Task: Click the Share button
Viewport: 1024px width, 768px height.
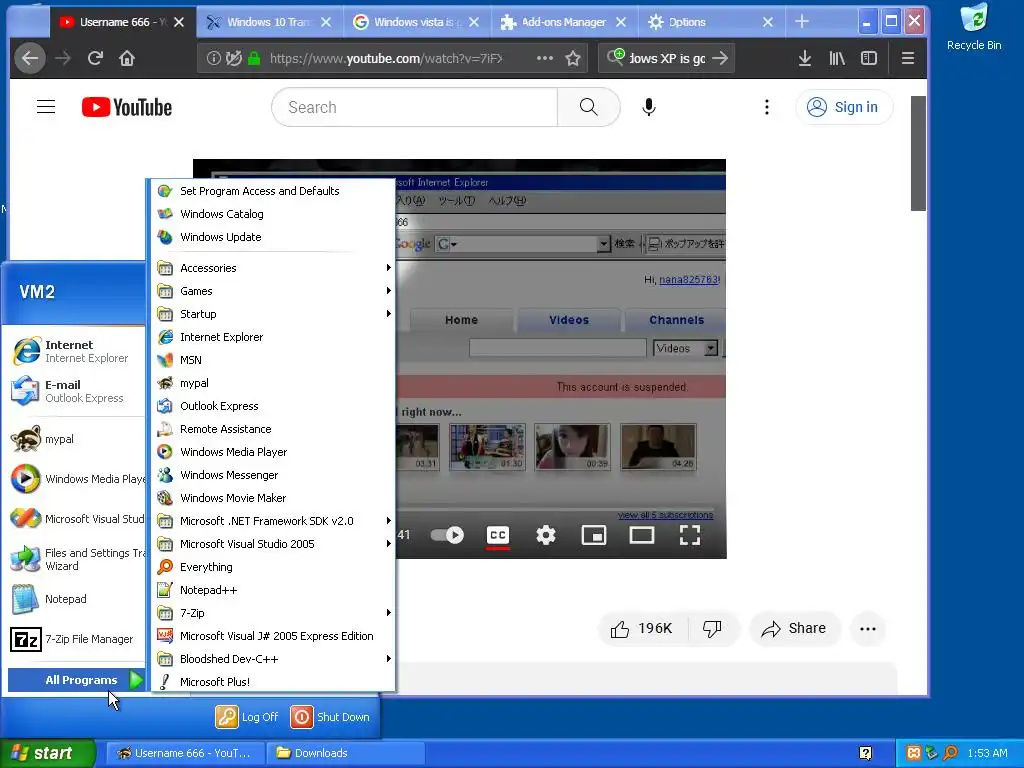Action: (x=794, y=628)
